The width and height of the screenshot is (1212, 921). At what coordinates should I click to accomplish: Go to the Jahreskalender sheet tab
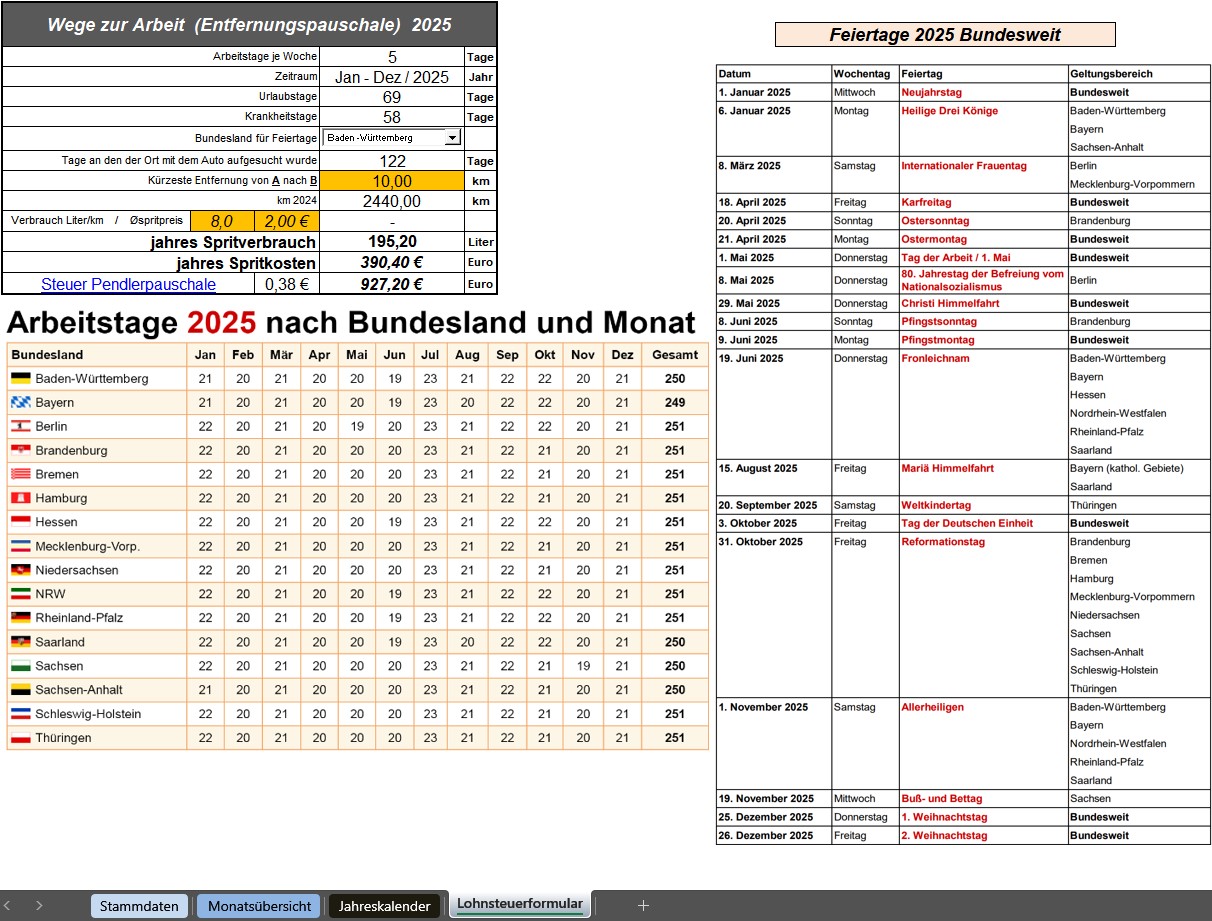click(x=384, y=906)
